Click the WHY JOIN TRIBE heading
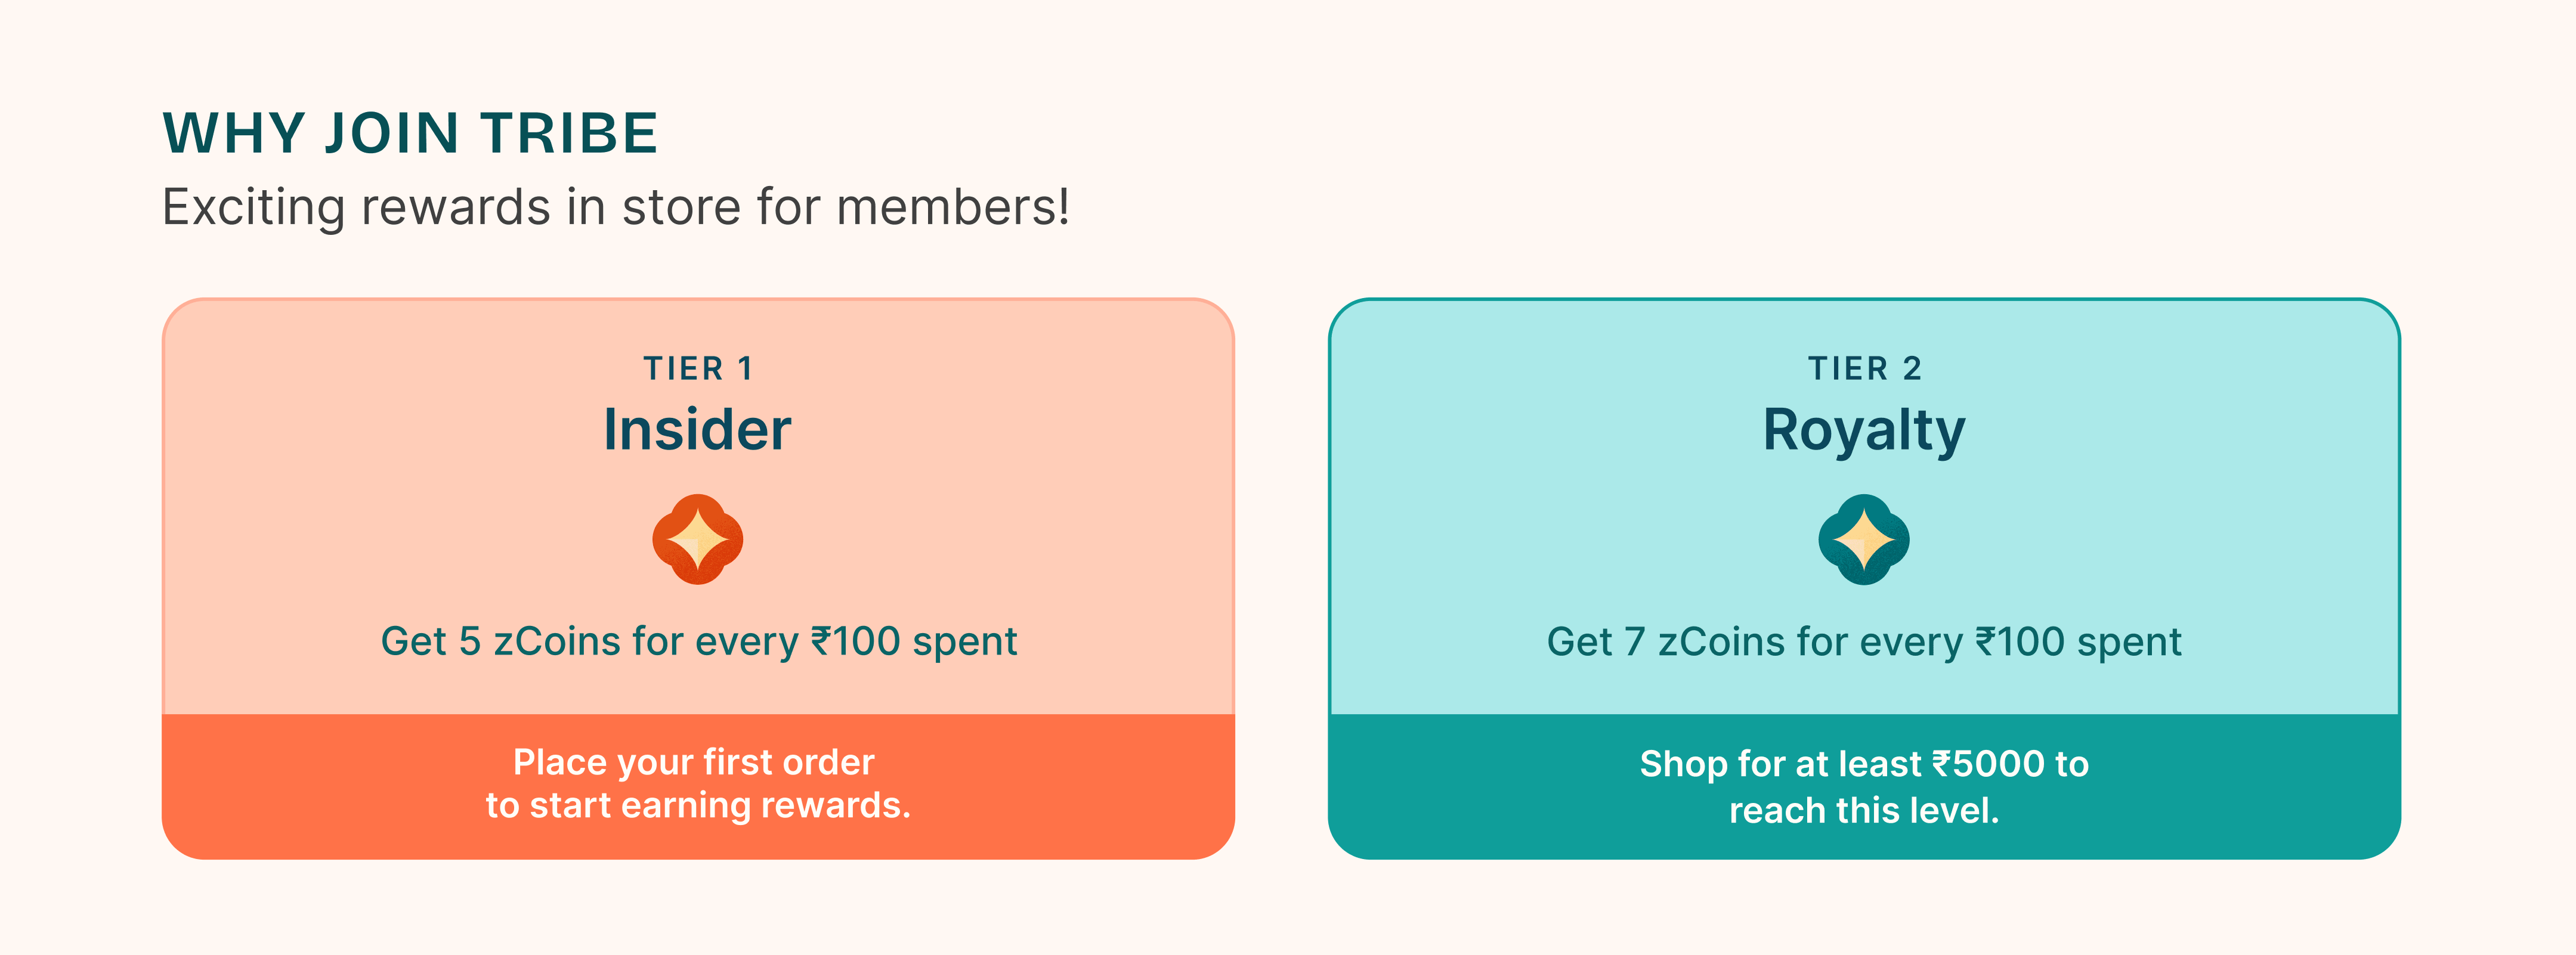Image resolution: width=2576 pixels, height=955 pixels. pyautogui.click(x=410, y=133)
